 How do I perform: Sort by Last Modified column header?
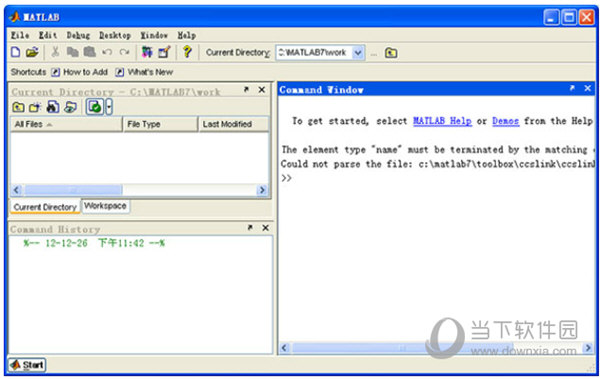click(x=233, y=124)
